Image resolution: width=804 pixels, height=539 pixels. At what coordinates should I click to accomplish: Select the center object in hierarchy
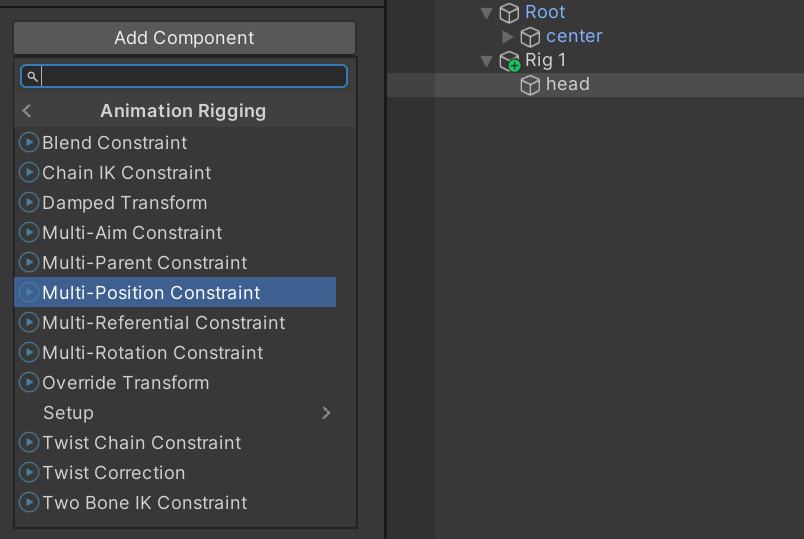click(574, 37)
